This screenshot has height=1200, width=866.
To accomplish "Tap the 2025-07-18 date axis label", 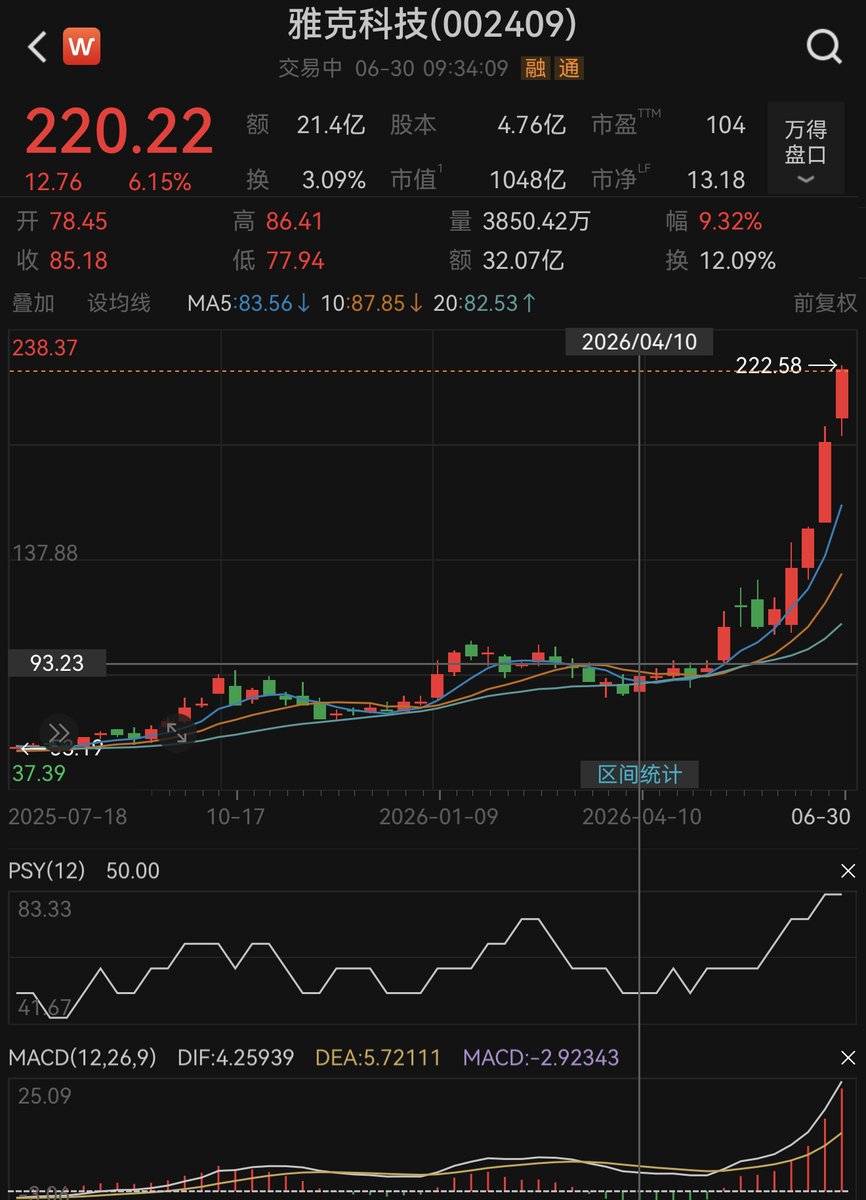I will [x=67, y=816].
